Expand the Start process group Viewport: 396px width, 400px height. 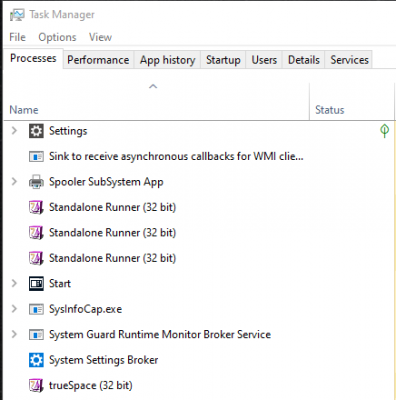pyautogui.click(x=14, y=283)
